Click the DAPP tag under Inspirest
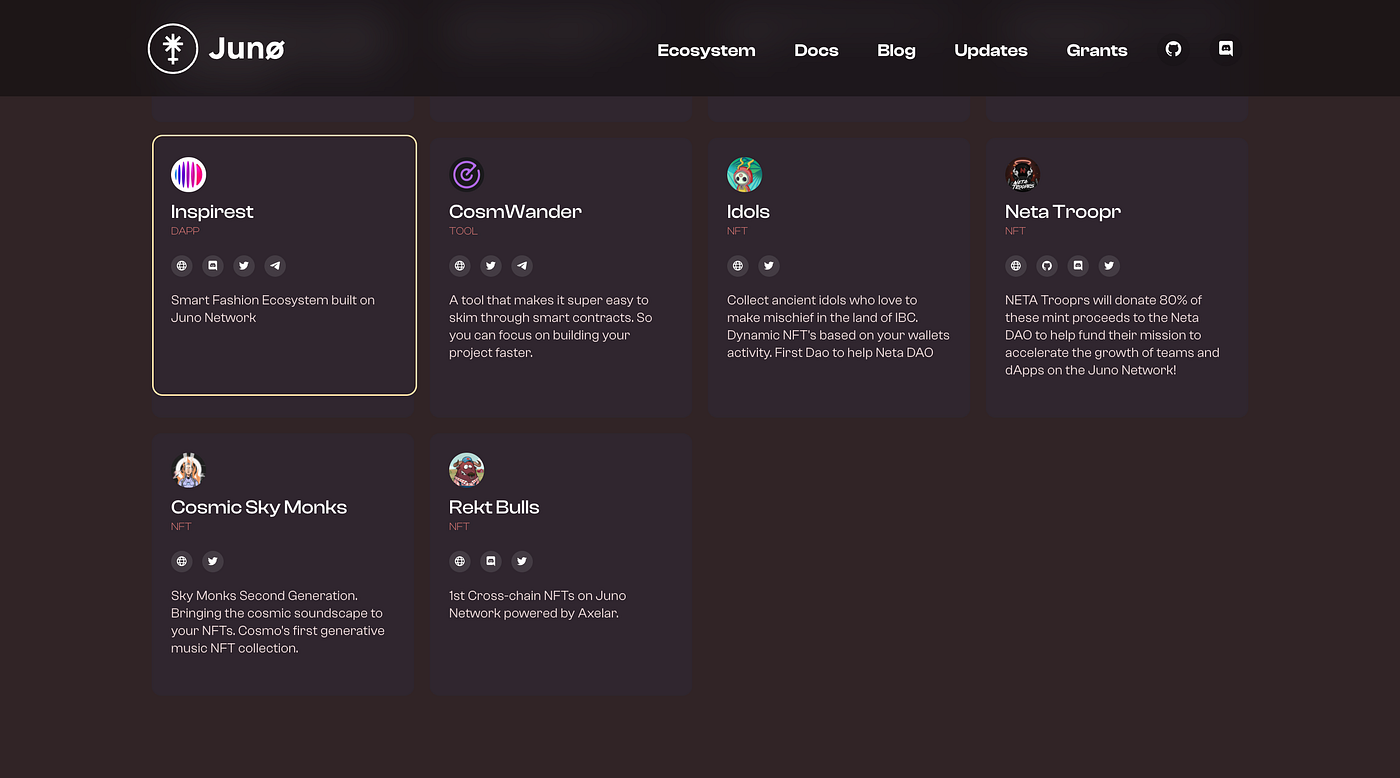 tap(185, 231)
